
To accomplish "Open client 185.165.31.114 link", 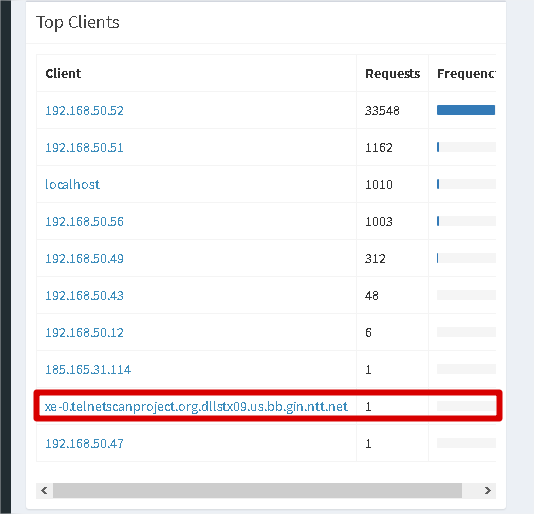I will coord(88,370).
